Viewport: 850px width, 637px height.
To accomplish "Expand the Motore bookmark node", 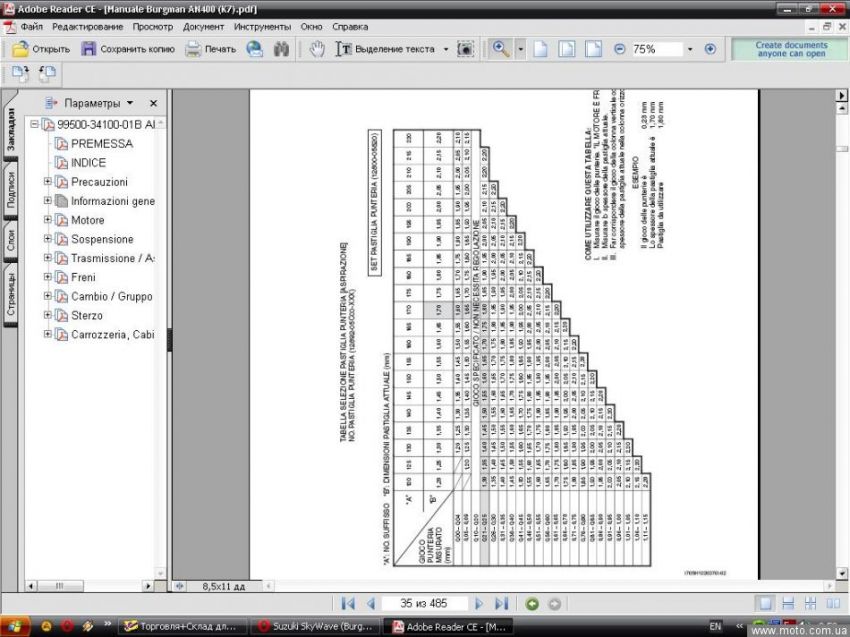I will pyautogui.click(x=48, y=220).
